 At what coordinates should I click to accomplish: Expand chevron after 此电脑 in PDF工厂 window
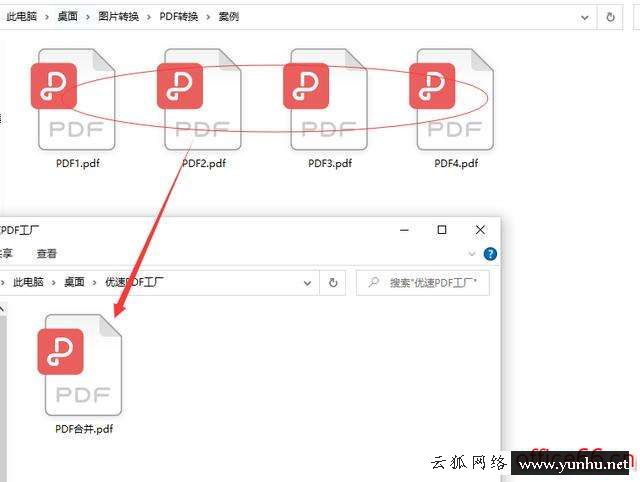tap(53, 282)
